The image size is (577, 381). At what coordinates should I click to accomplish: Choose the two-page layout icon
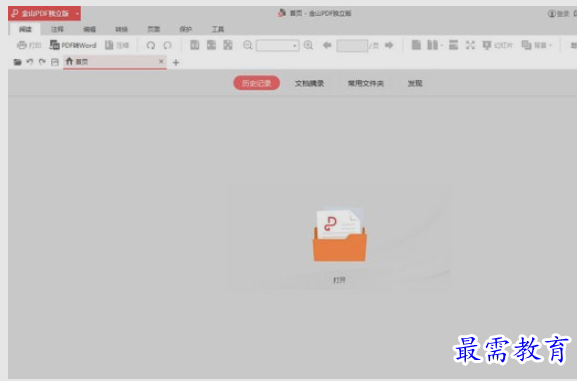coord(432,45)
